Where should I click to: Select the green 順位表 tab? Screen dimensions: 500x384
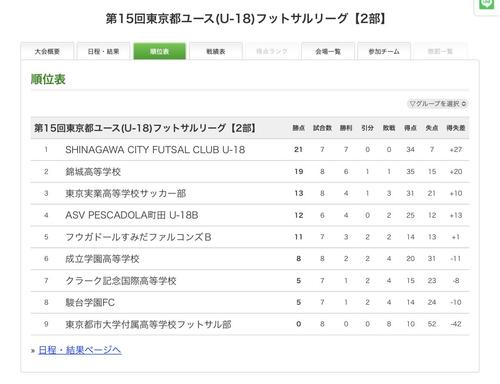(159, 51)
